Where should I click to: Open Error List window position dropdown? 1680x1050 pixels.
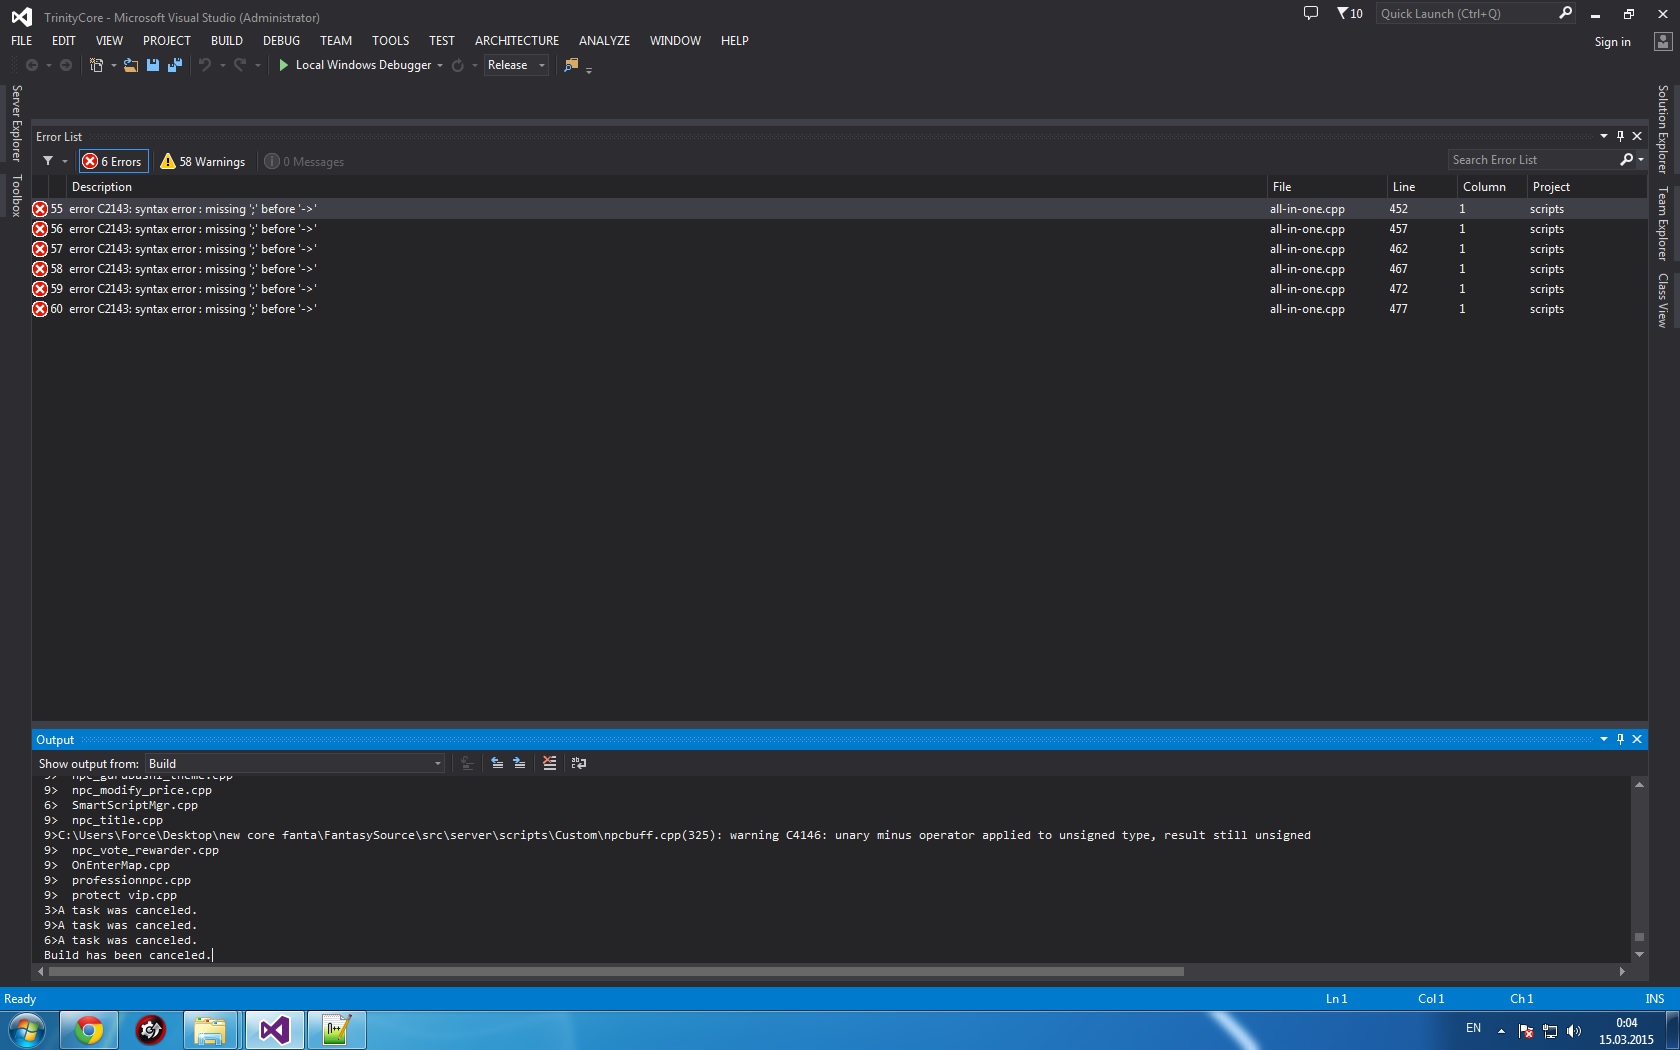coord(1604,136)
